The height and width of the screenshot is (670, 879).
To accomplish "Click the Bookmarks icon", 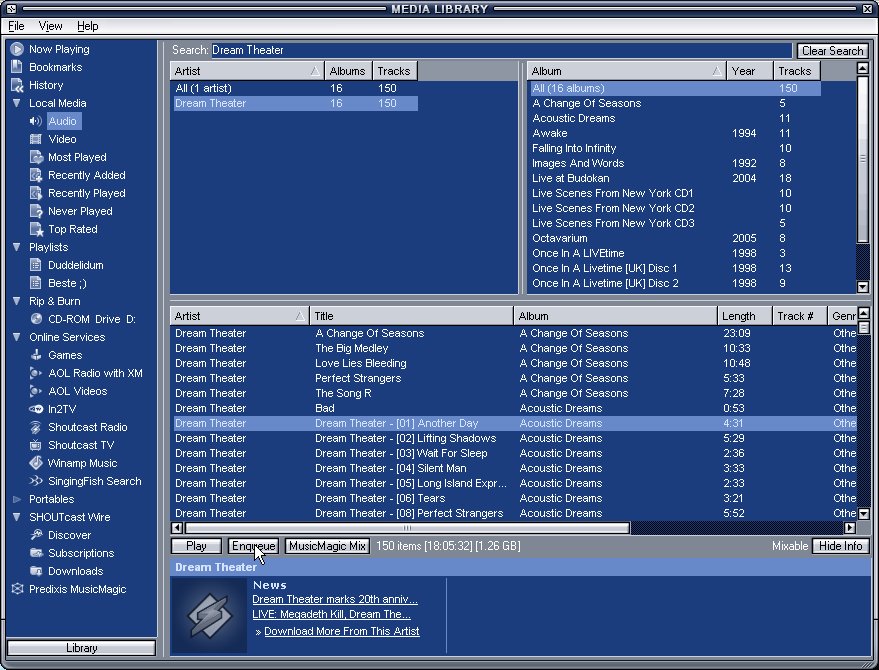I will [x=17, y=67].
